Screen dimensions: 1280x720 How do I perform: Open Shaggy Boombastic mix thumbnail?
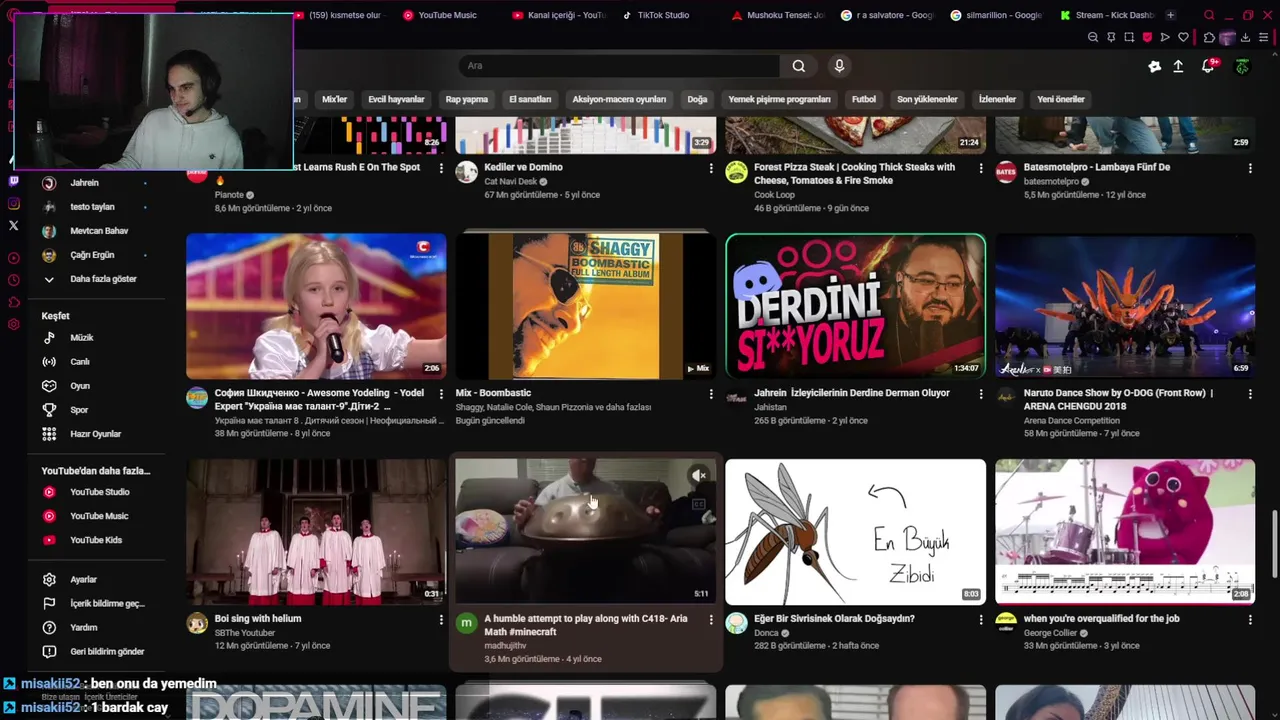pos(586,306)
